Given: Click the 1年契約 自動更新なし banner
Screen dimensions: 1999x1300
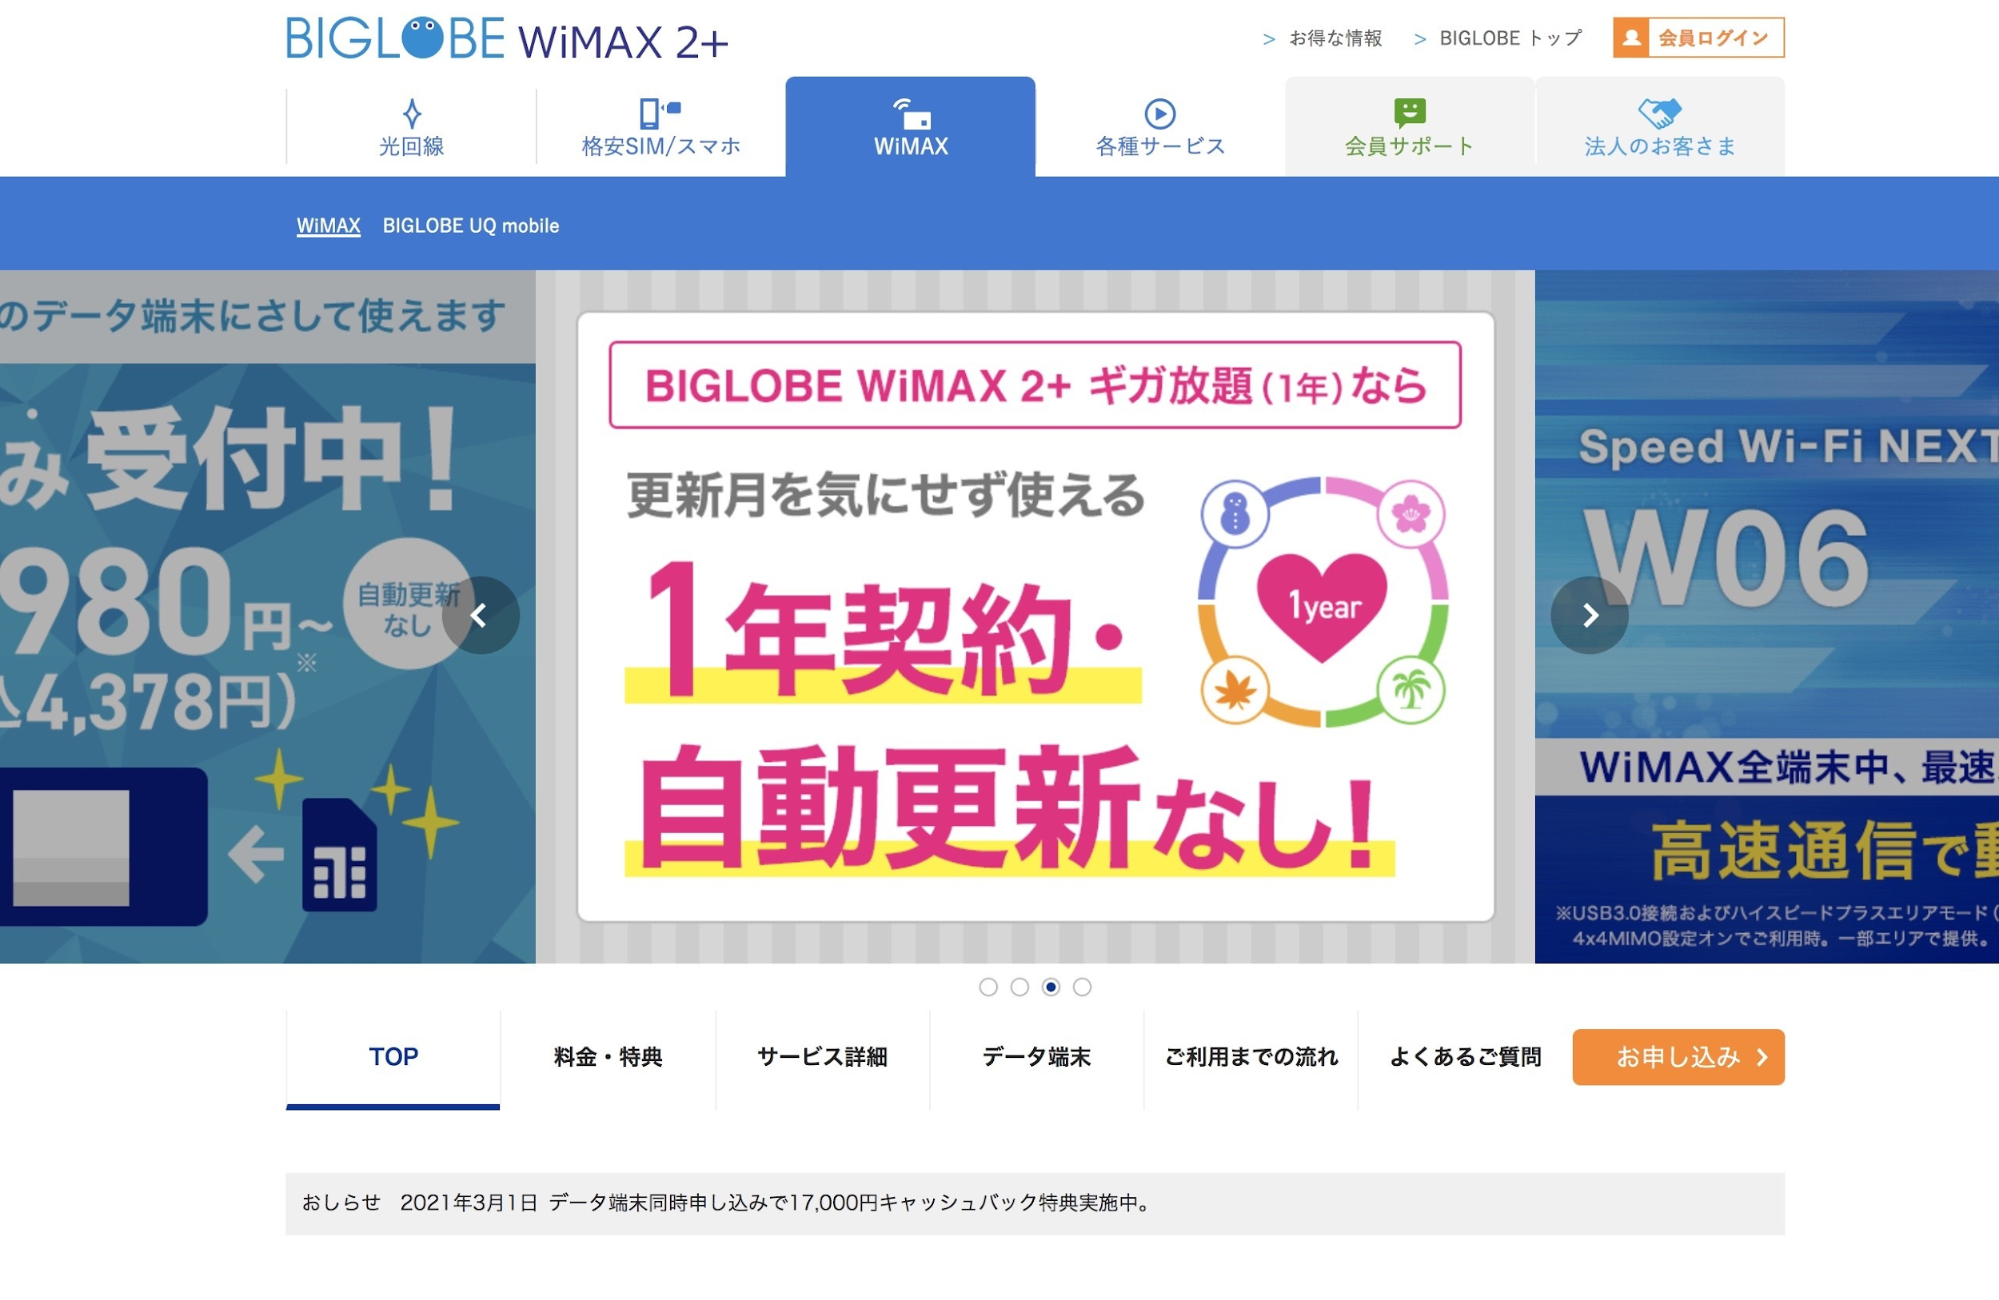Looking at the screenshot, I should (x=1035, y=616).
